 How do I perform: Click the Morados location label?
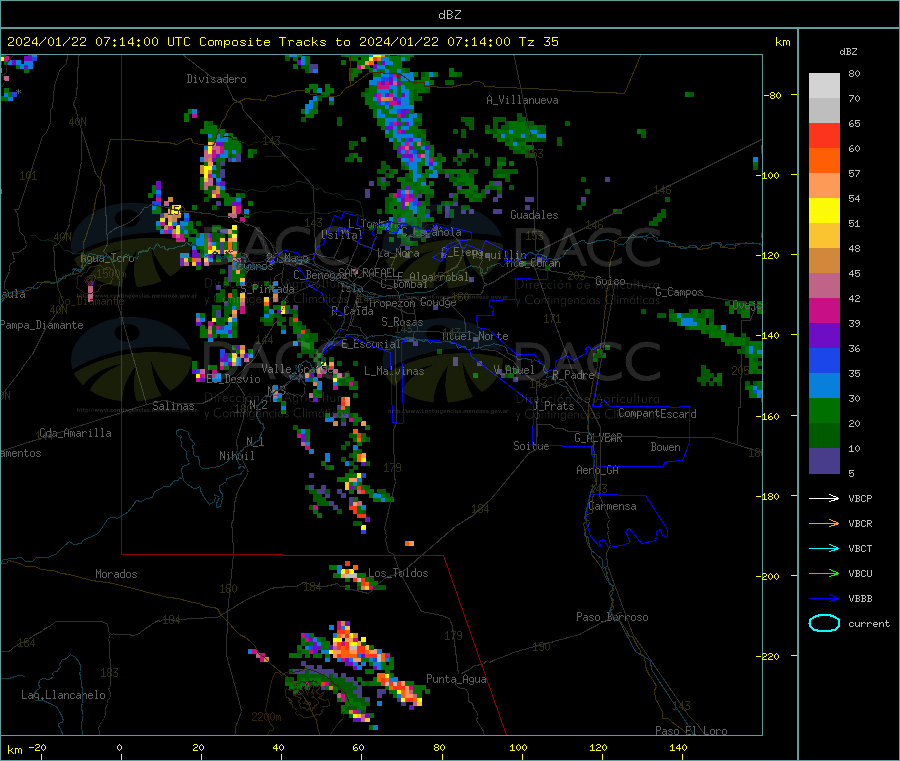coord(116,574)
